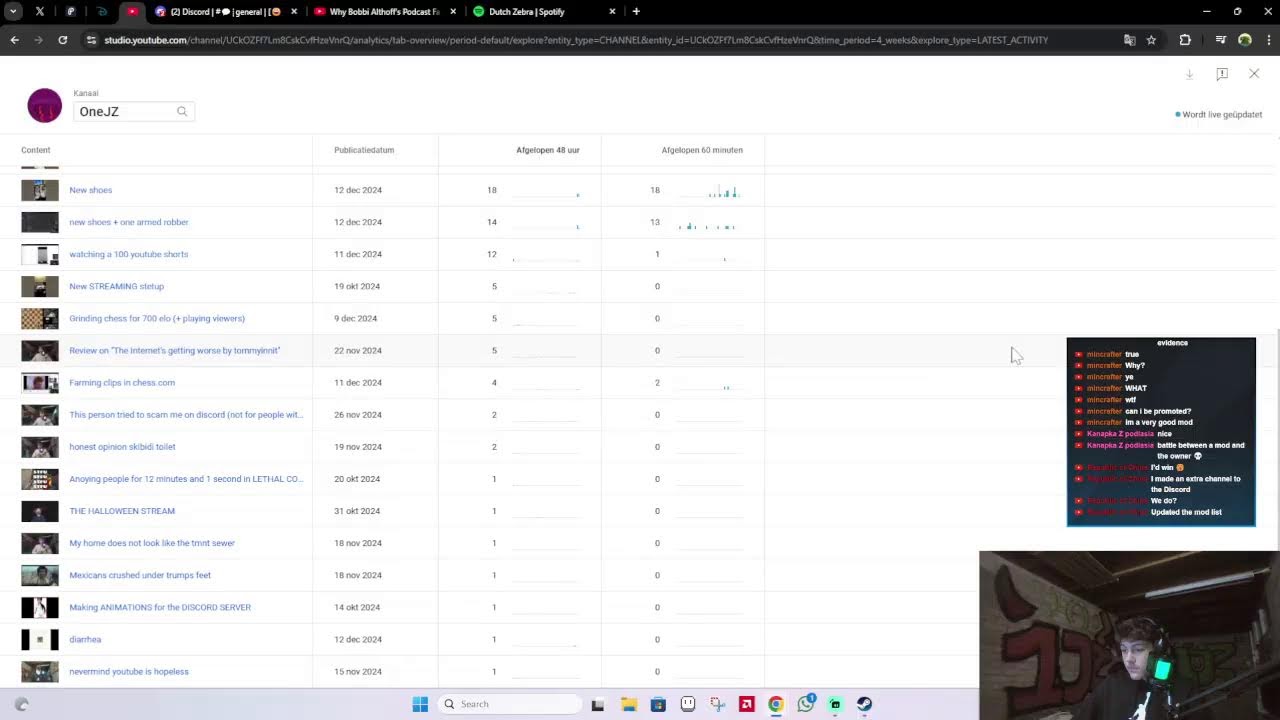Image resolution: width=1280 pixels, height=720 pixels.
Task: Click the search magnifier in channel field
Action: (x=182, y=111)
